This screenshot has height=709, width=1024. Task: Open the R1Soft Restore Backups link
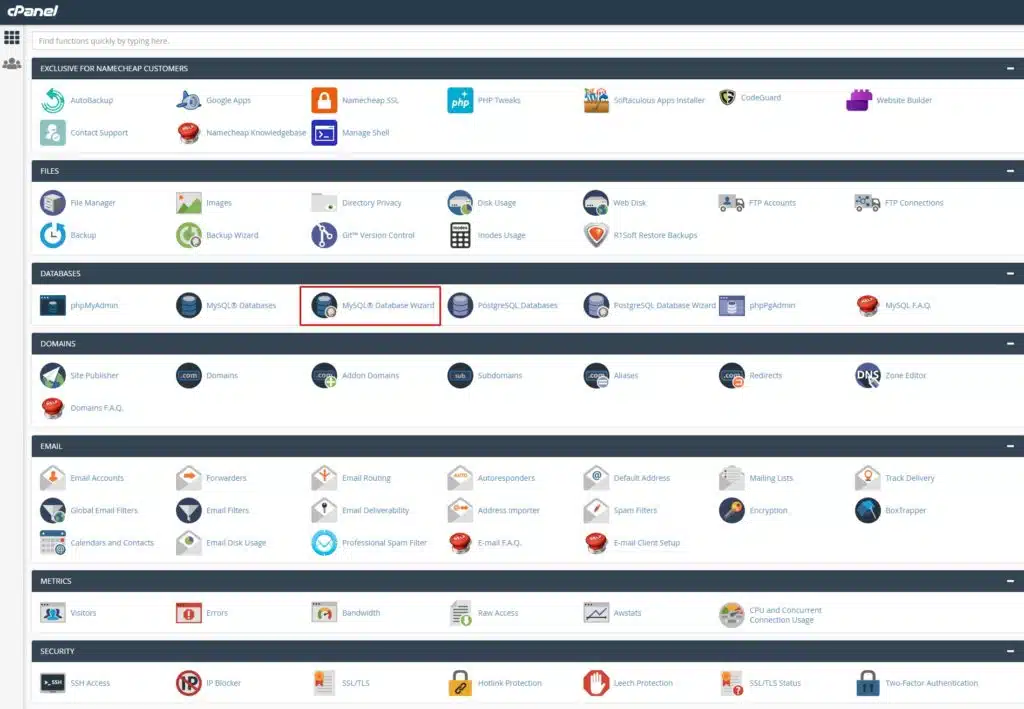pos(655,236)
